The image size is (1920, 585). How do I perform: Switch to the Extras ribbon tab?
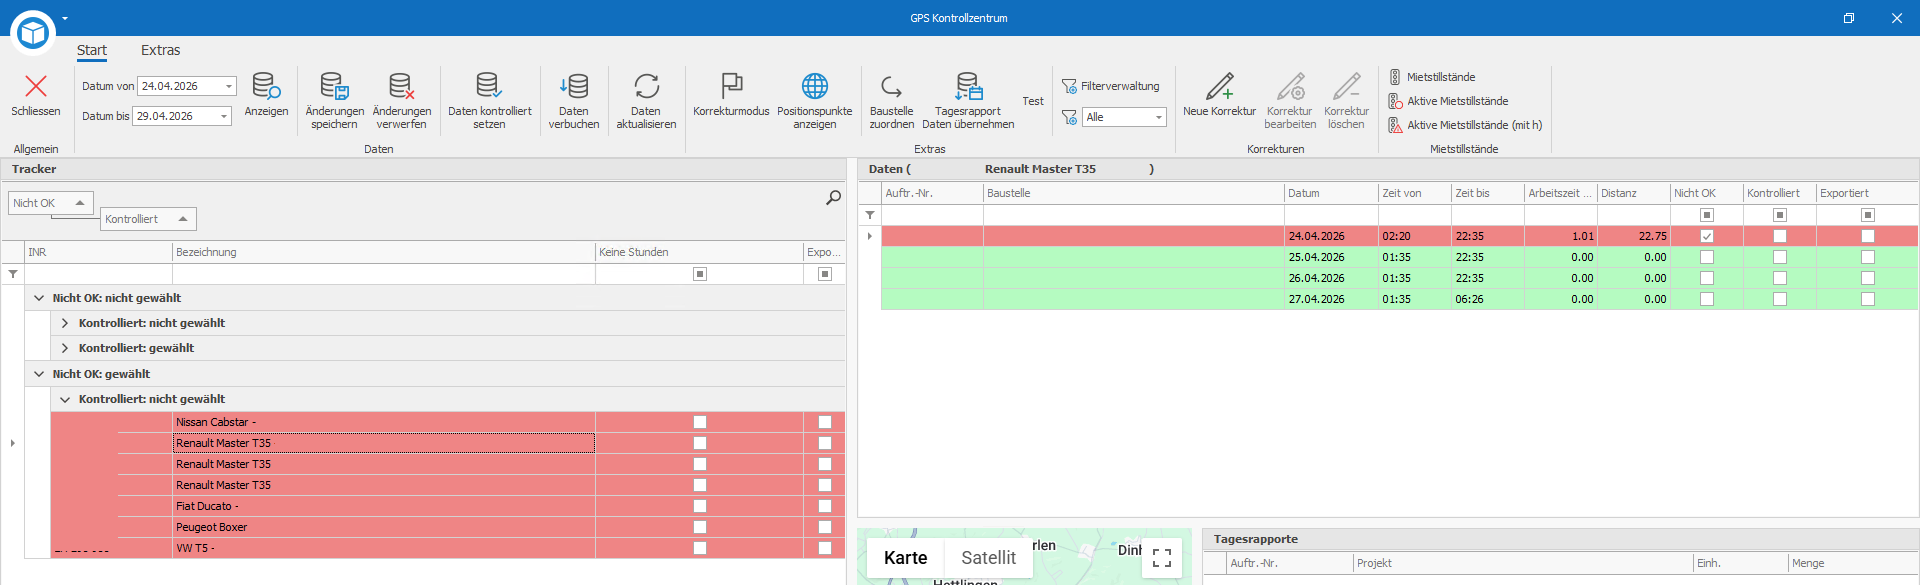pos(160,50)
